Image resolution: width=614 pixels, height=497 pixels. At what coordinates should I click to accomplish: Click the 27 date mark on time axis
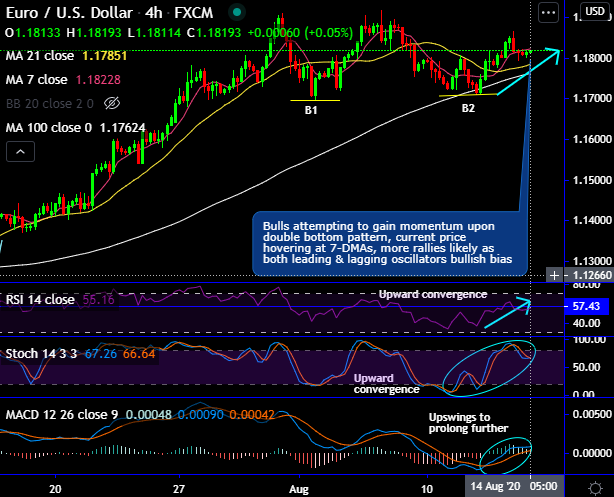(x=179, y=489)
